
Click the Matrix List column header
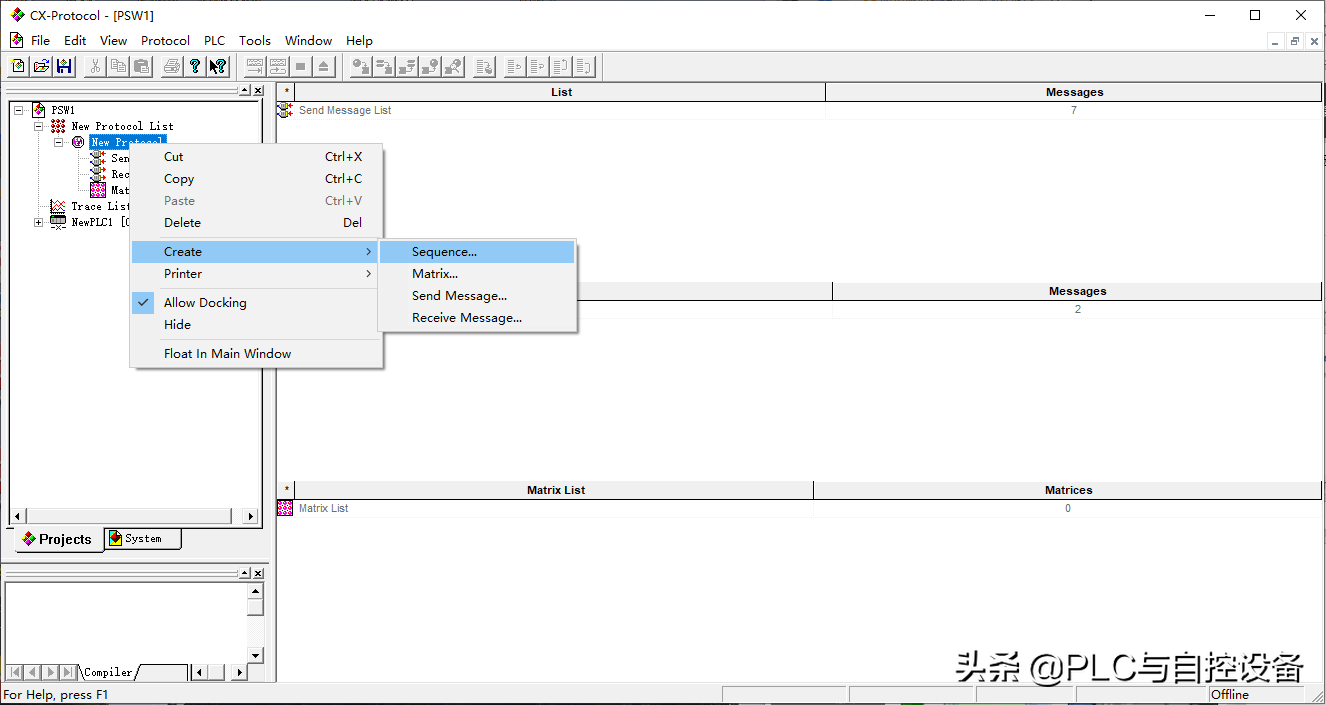[x=555, y=490]
